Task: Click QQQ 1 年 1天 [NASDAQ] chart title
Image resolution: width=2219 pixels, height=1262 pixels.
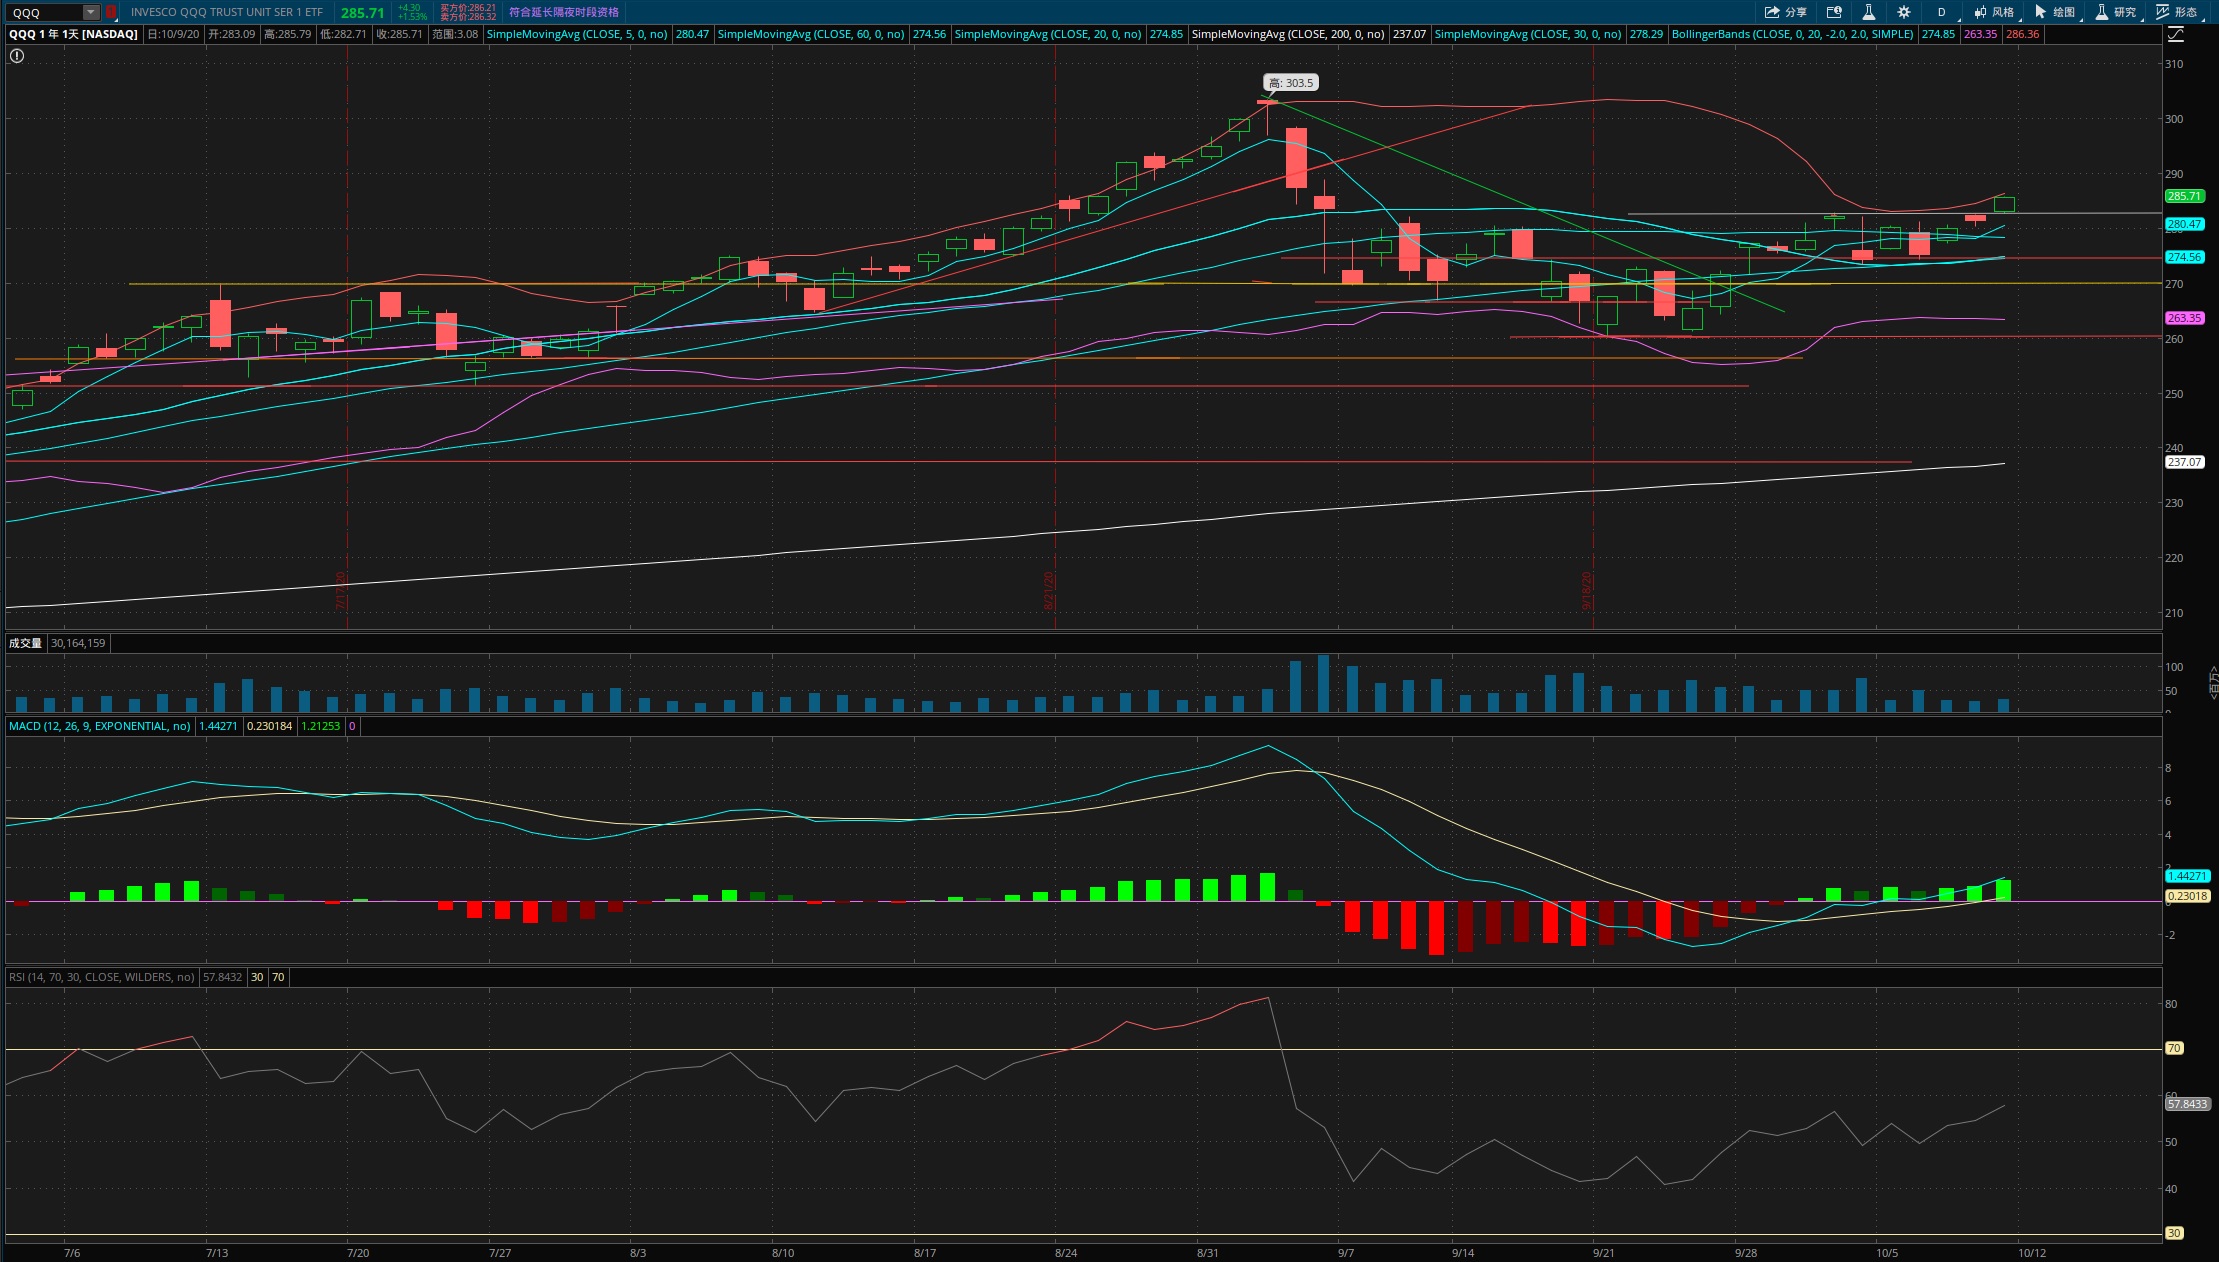Action: click(x=73, y=34)
